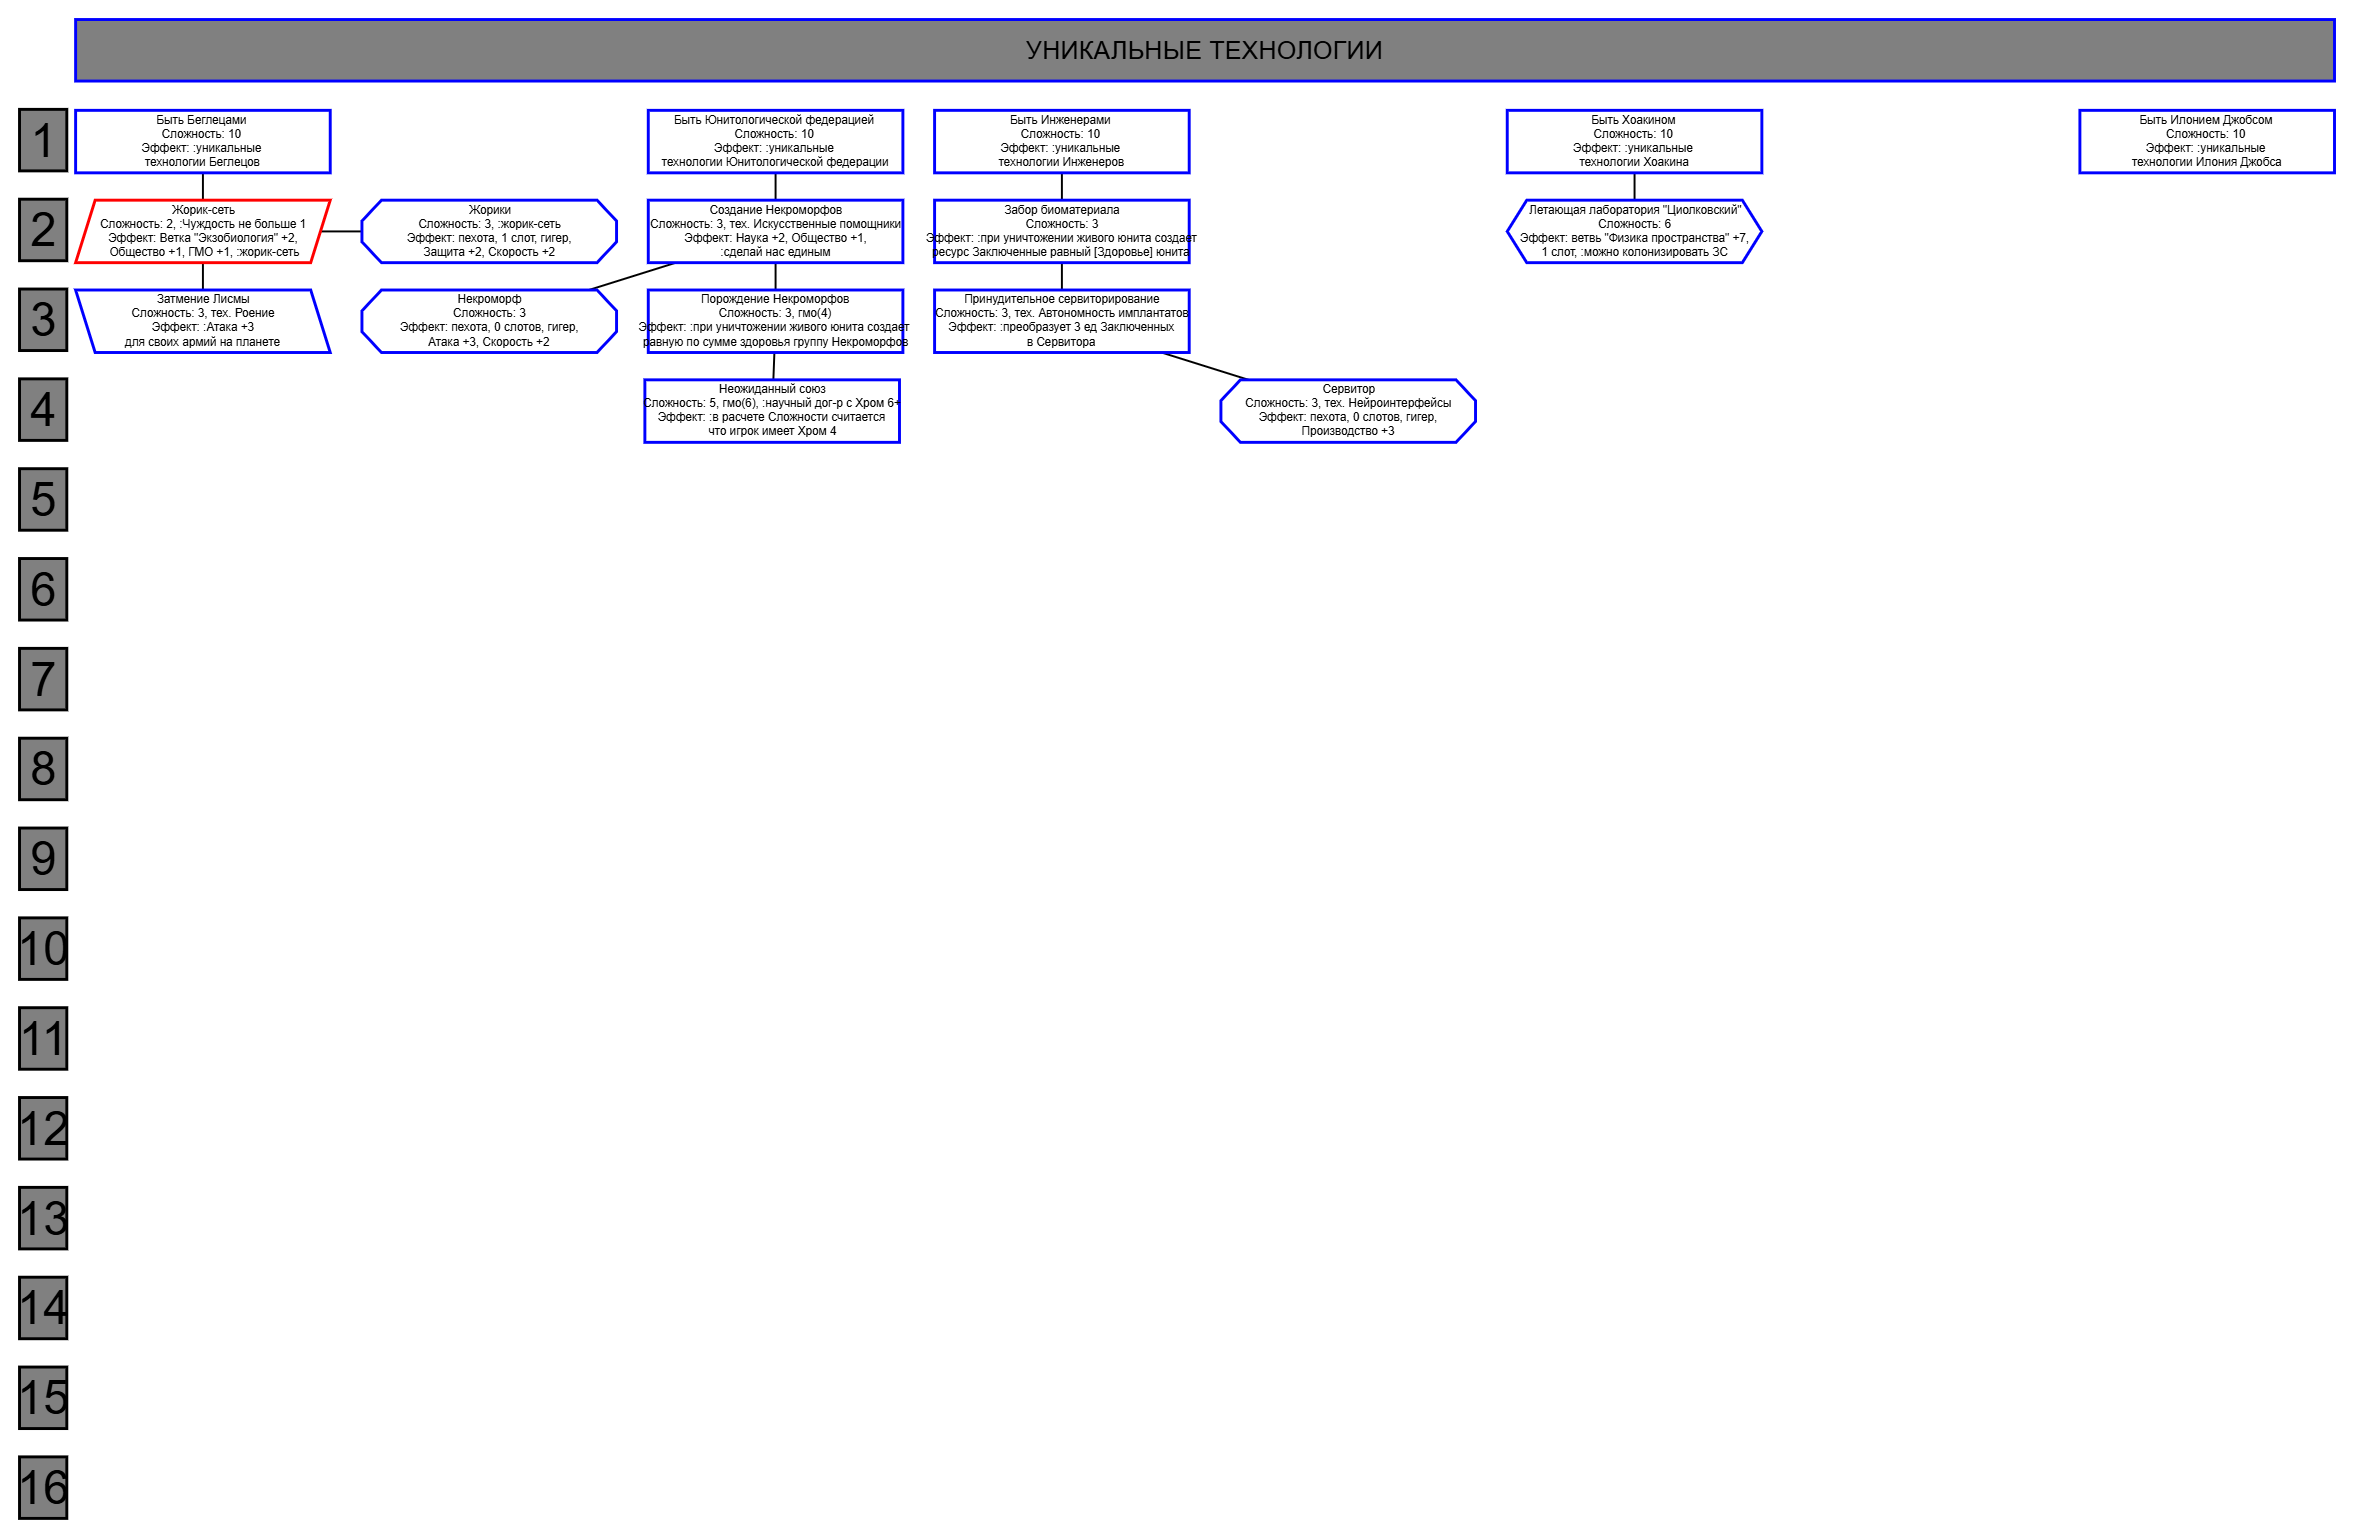The width and height of the screenshot is (2373, 1535).
Task: Click the Сервитор unit octagon node
Action: (1348, 411)
